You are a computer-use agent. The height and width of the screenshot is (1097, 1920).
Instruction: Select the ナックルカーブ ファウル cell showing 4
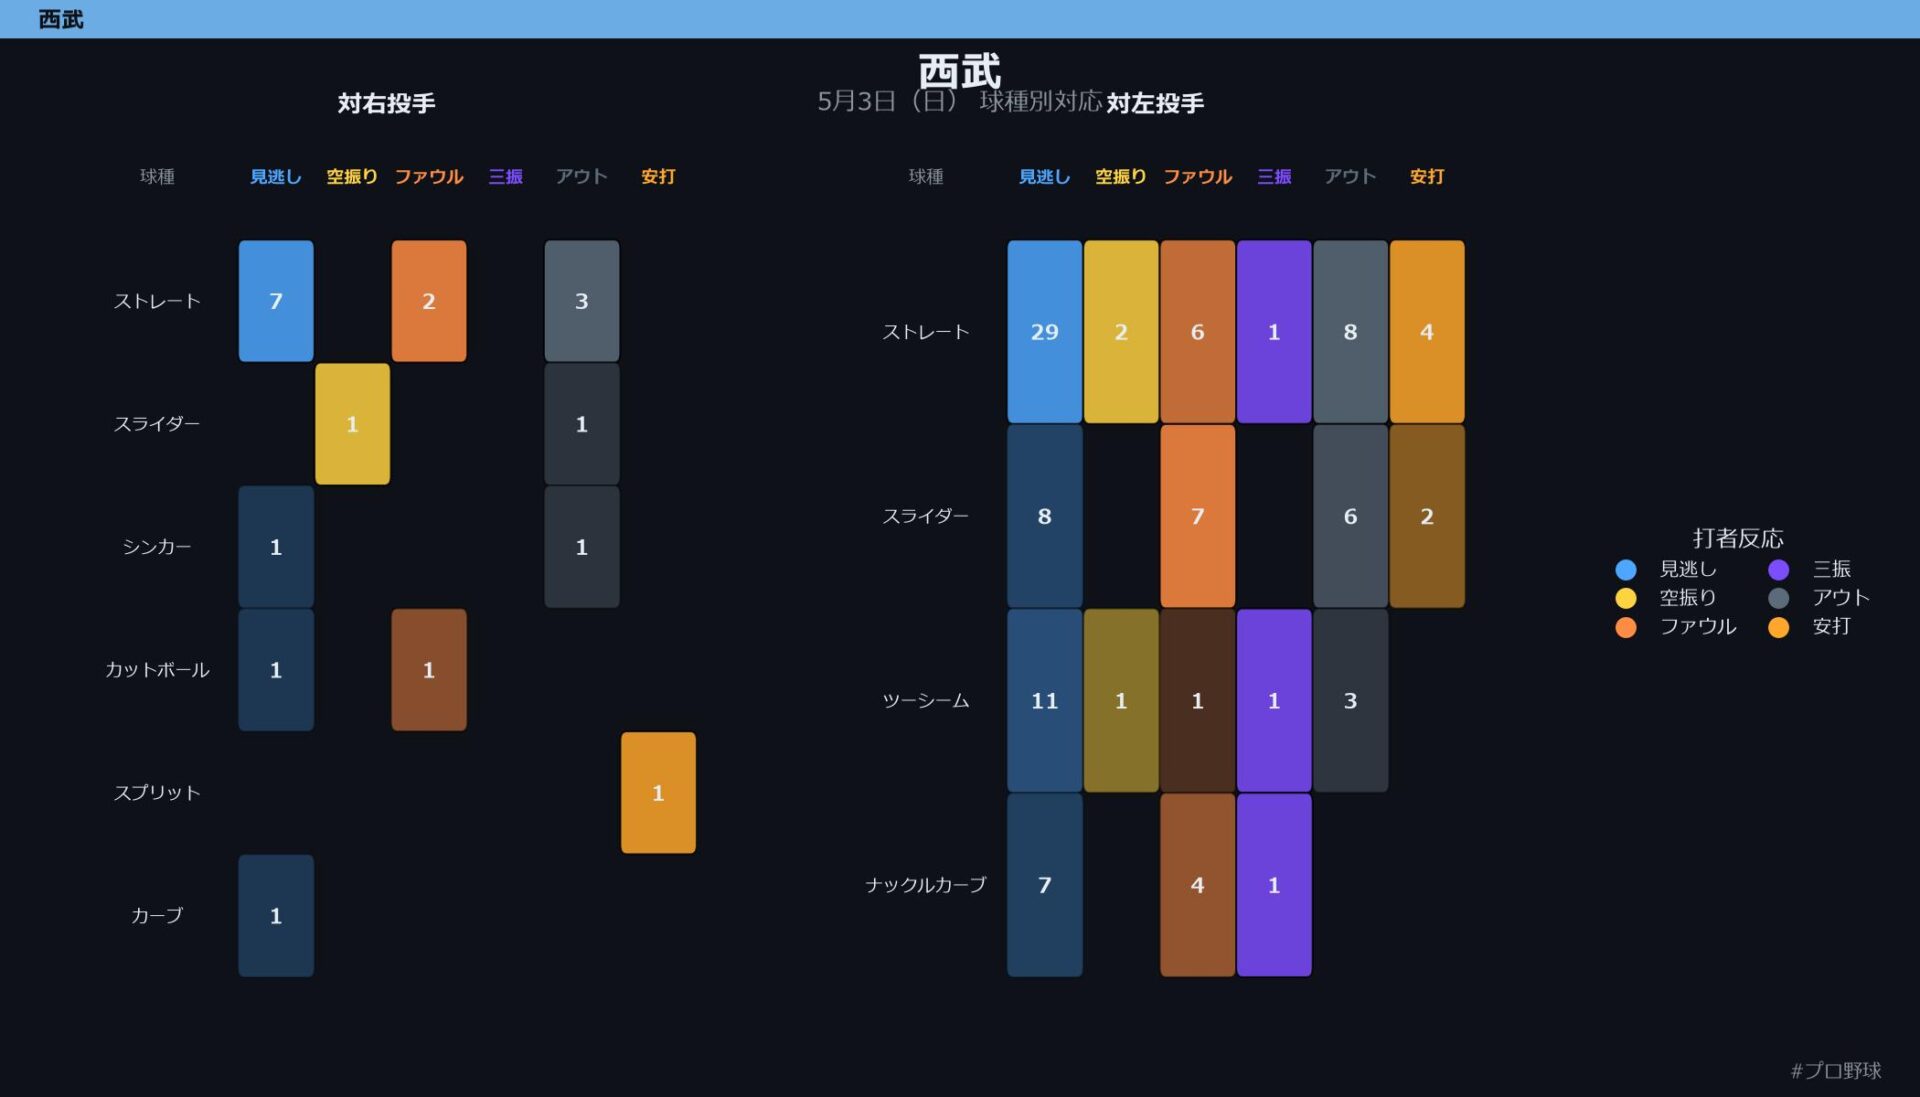pos(1198,885)
